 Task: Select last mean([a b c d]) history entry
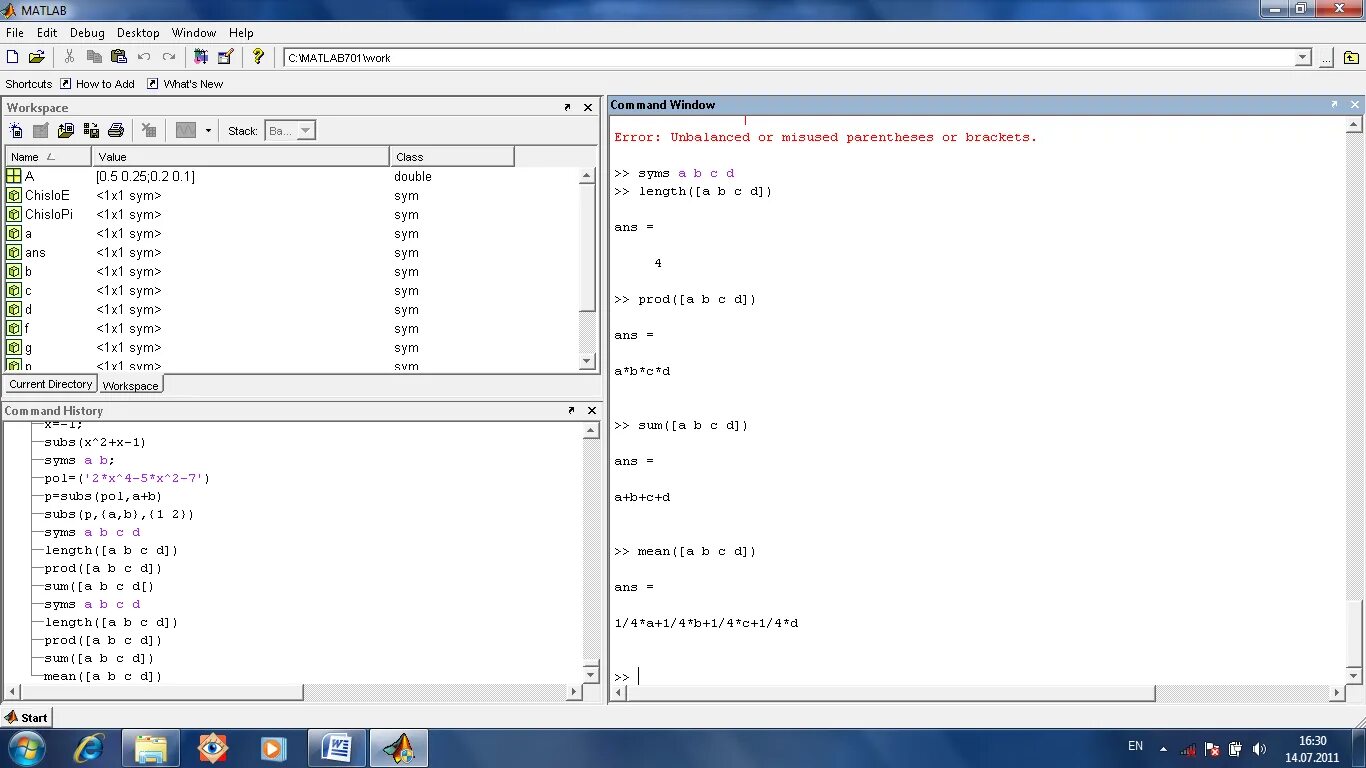103,676
